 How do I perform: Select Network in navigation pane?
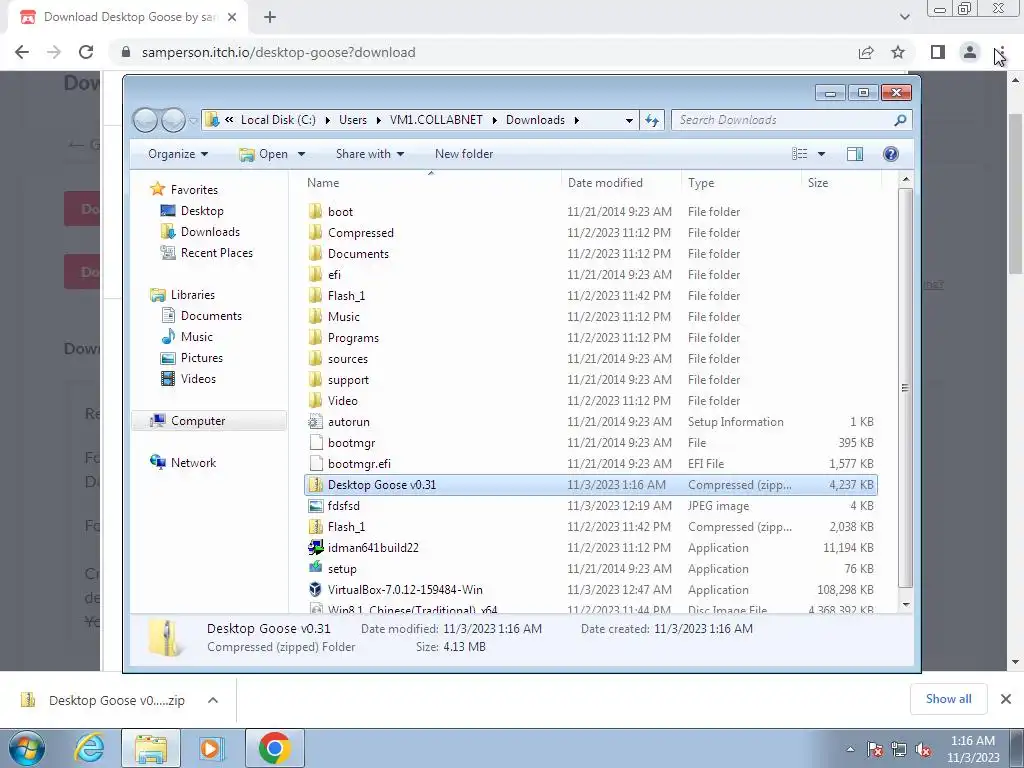click(x=192, y=462)
